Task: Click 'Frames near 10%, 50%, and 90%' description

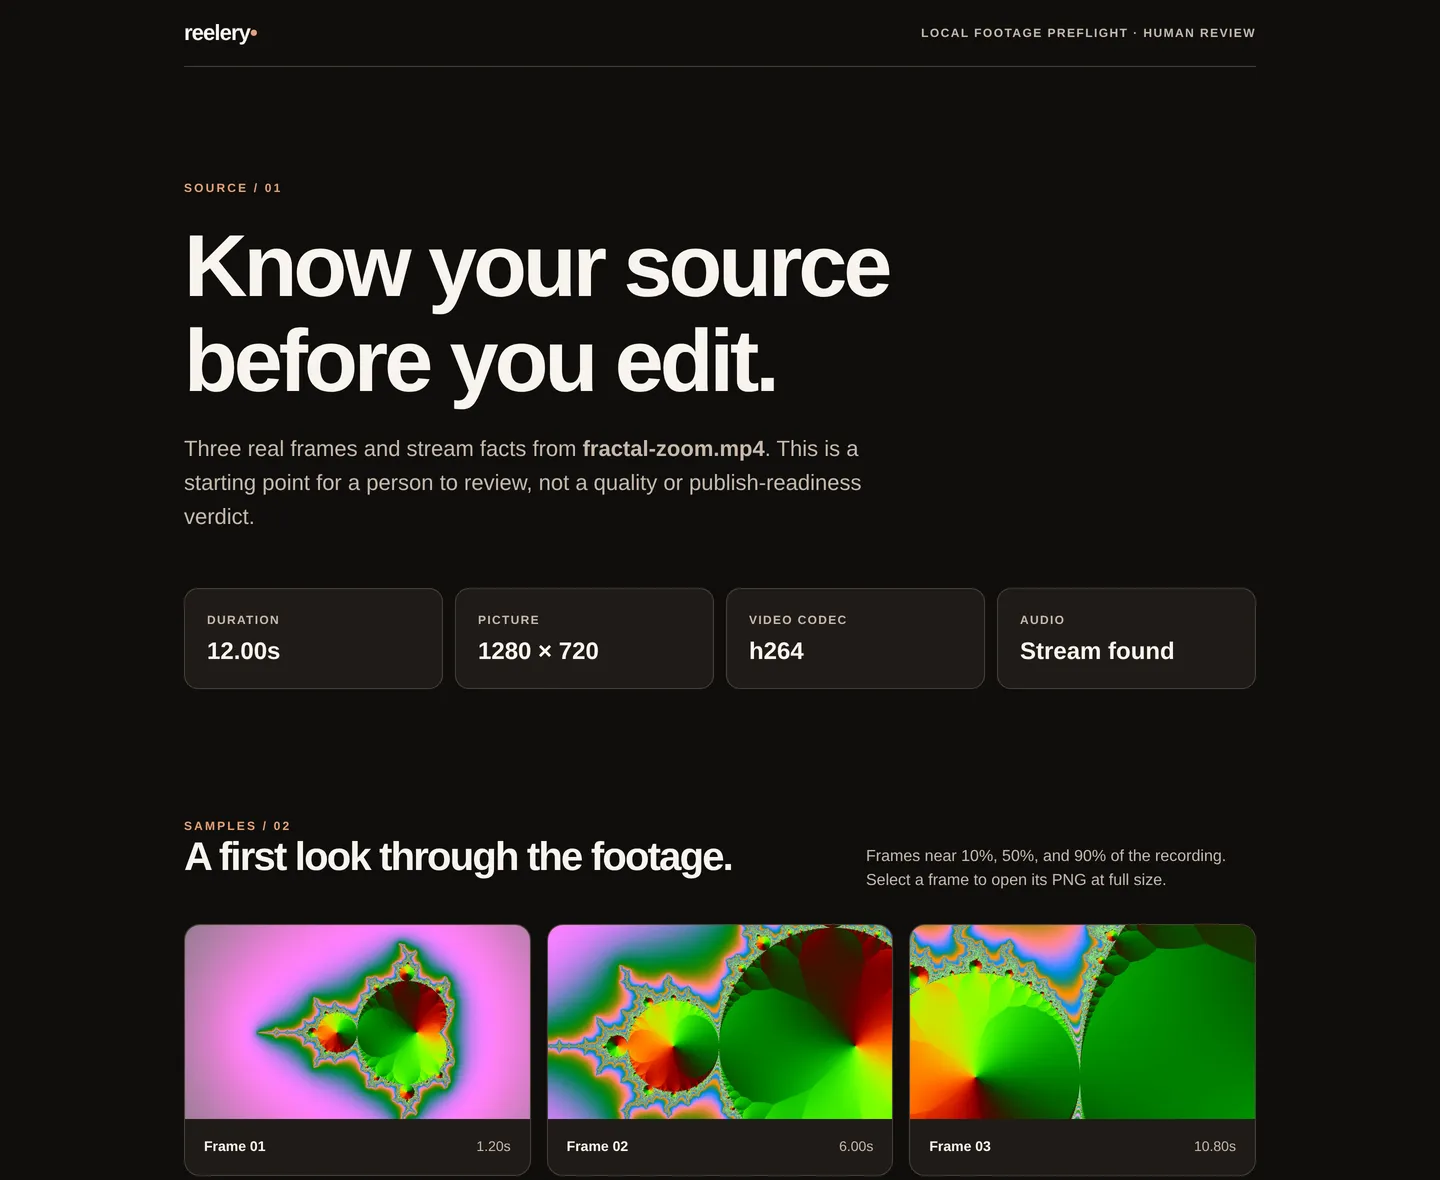Action: (1046, 868)
